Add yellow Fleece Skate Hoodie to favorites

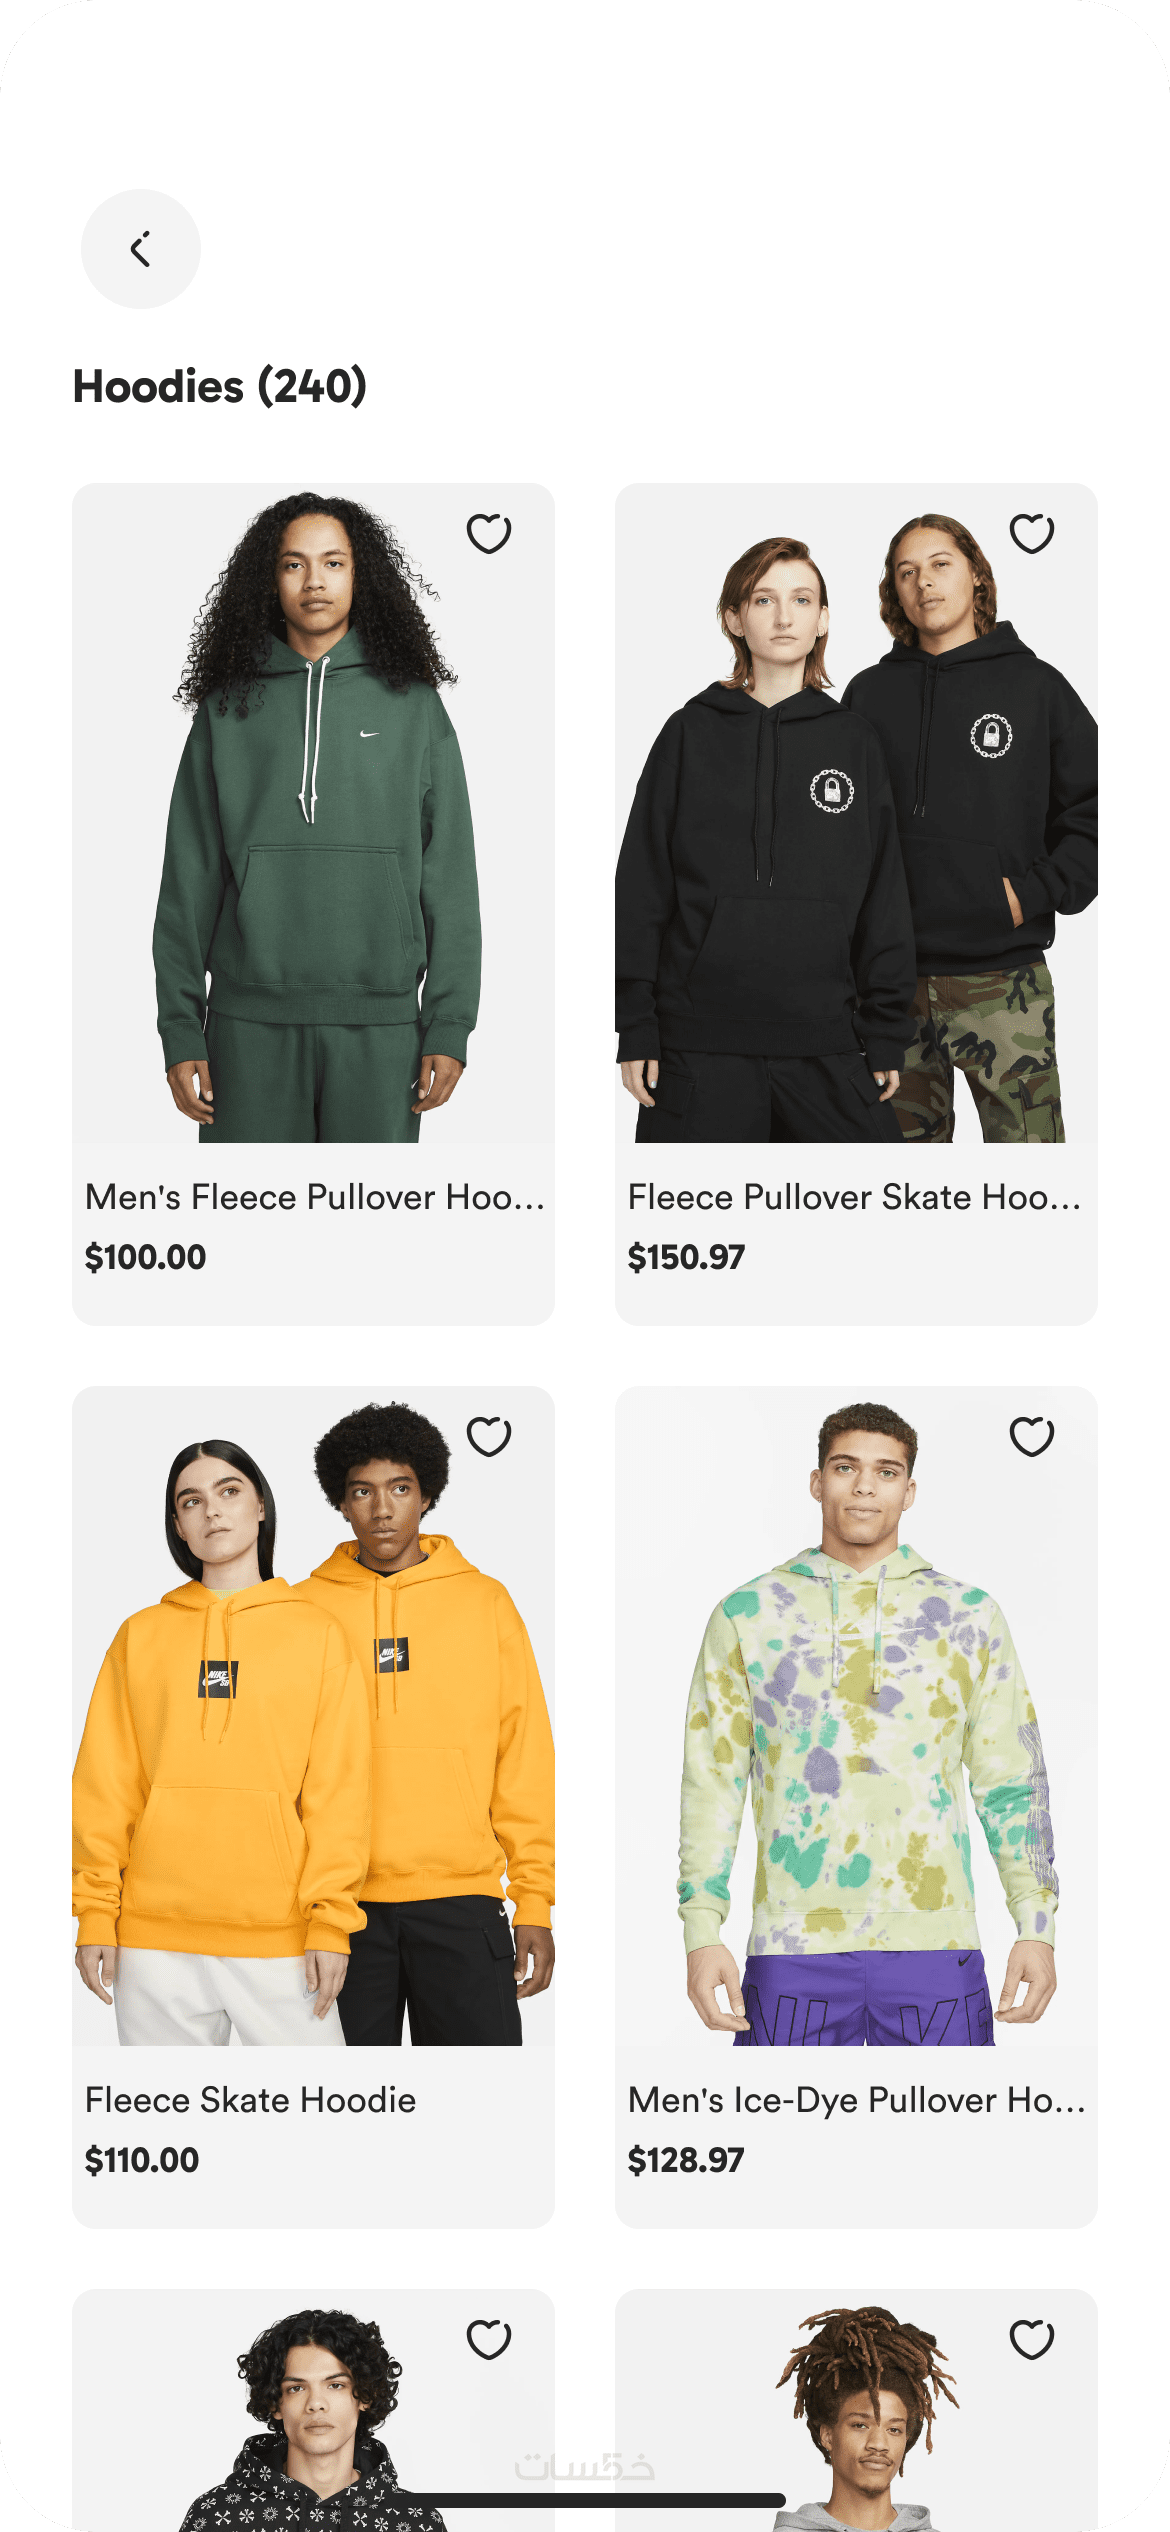tap(489, 1436)
